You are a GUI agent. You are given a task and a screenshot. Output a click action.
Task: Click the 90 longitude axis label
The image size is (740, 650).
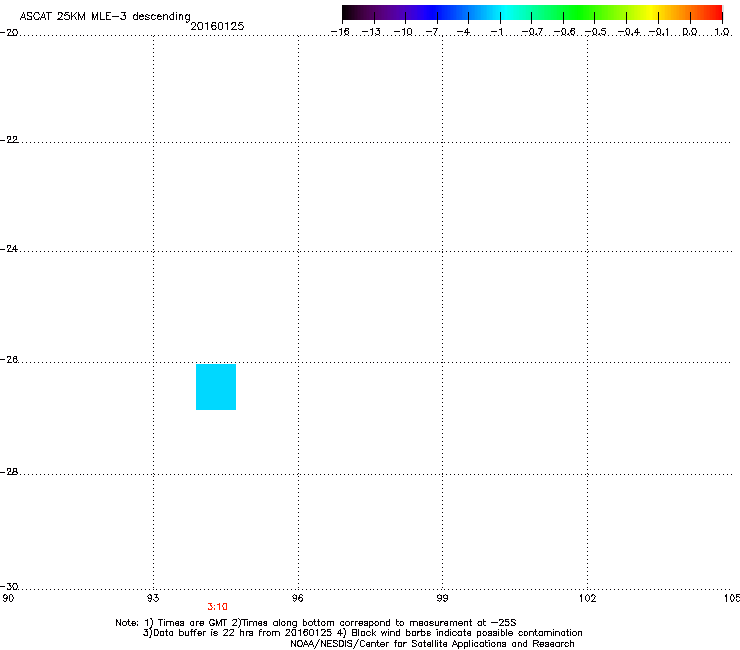tap(8, 599)
